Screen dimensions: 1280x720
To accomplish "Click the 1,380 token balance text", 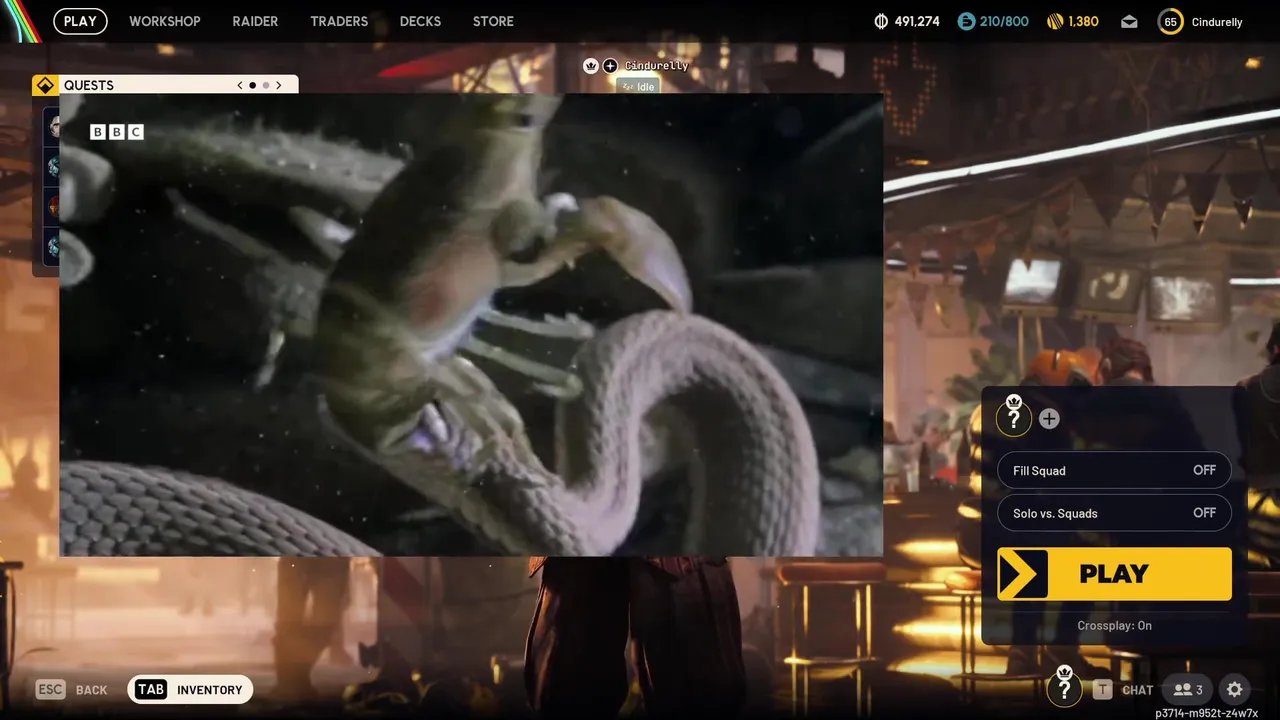I will tap(1084, 21).
